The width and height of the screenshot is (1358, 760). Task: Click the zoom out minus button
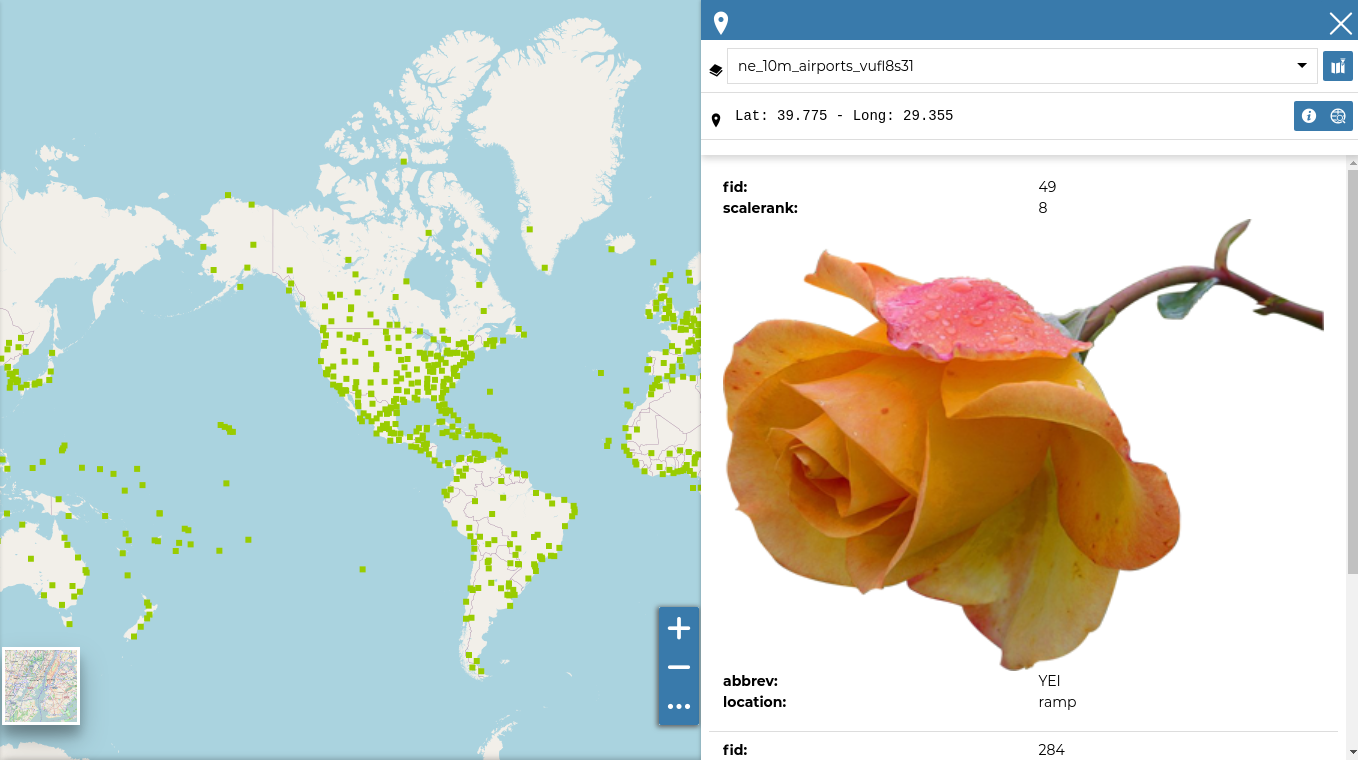[x=679, y=667]
